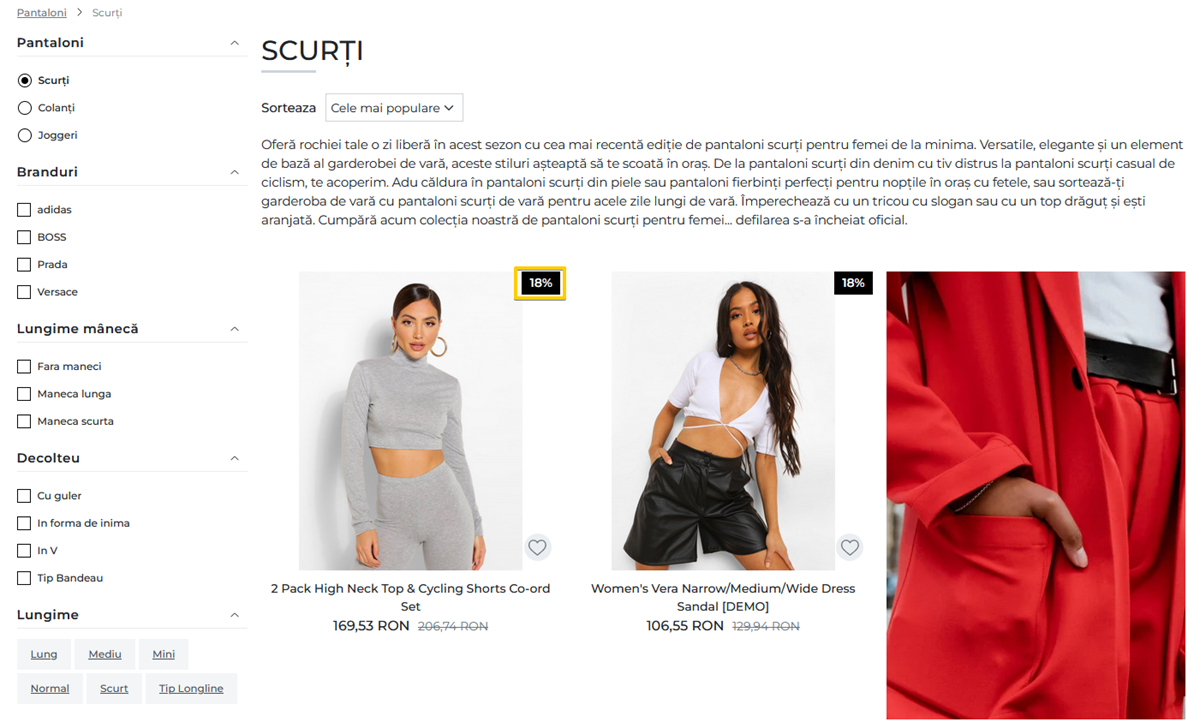Click 18% badge on the leather shorts product

pyautogui.click(x=853, y=283)
